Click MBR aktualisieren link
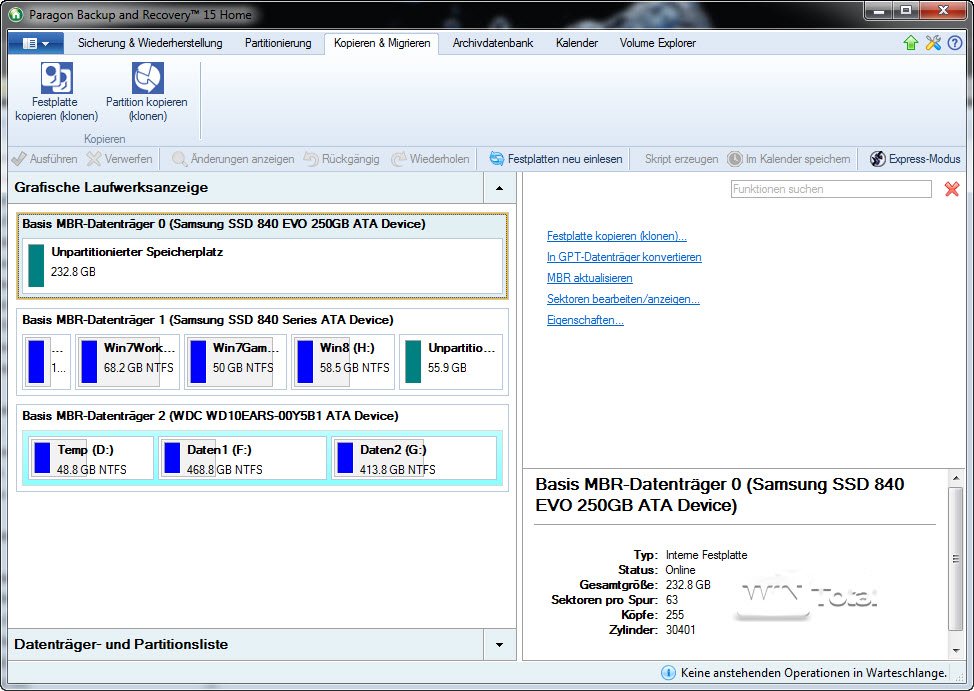The image size is (974, 691). pyautogui.click(x=589, y=278)
